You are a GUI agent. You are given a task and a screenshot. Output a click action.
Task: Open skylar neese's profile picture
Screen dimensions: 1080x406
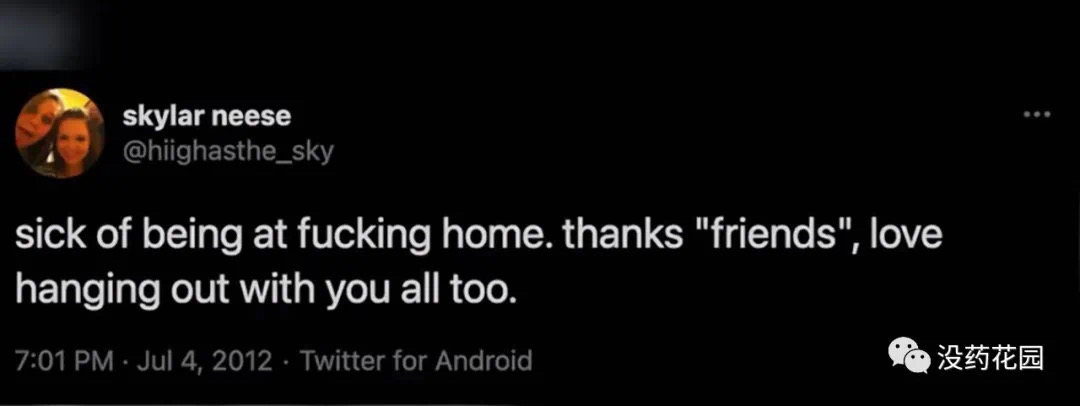coord(59,132)
